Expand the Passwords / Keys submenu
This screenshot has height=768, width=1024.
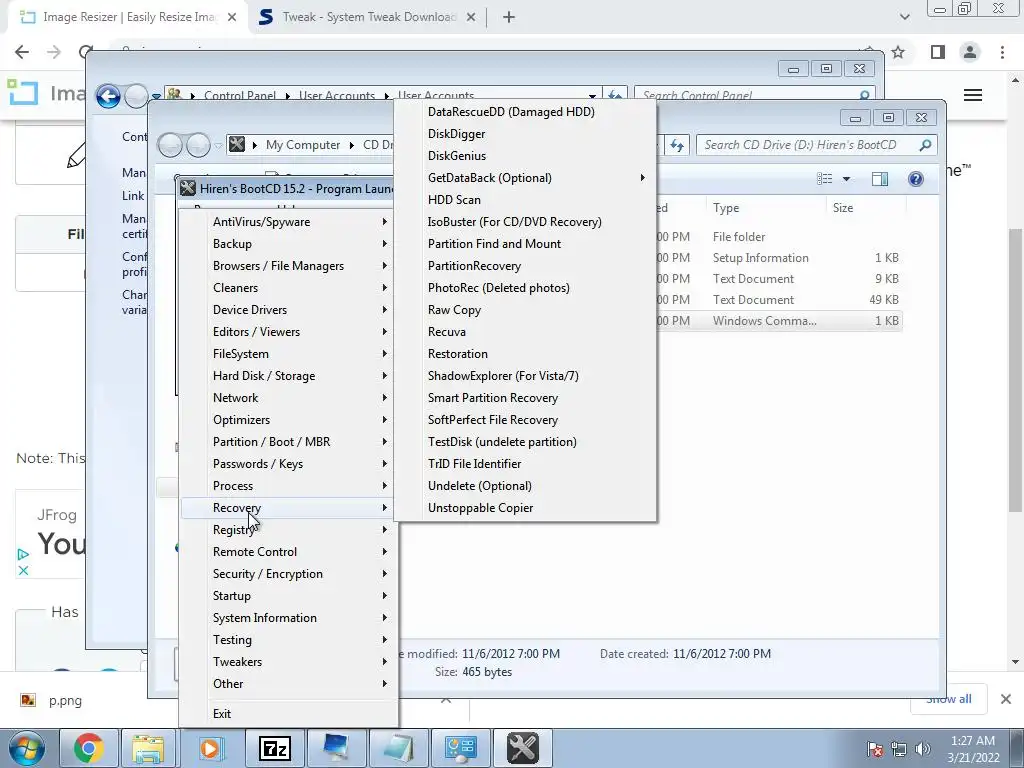coord(287,464)
